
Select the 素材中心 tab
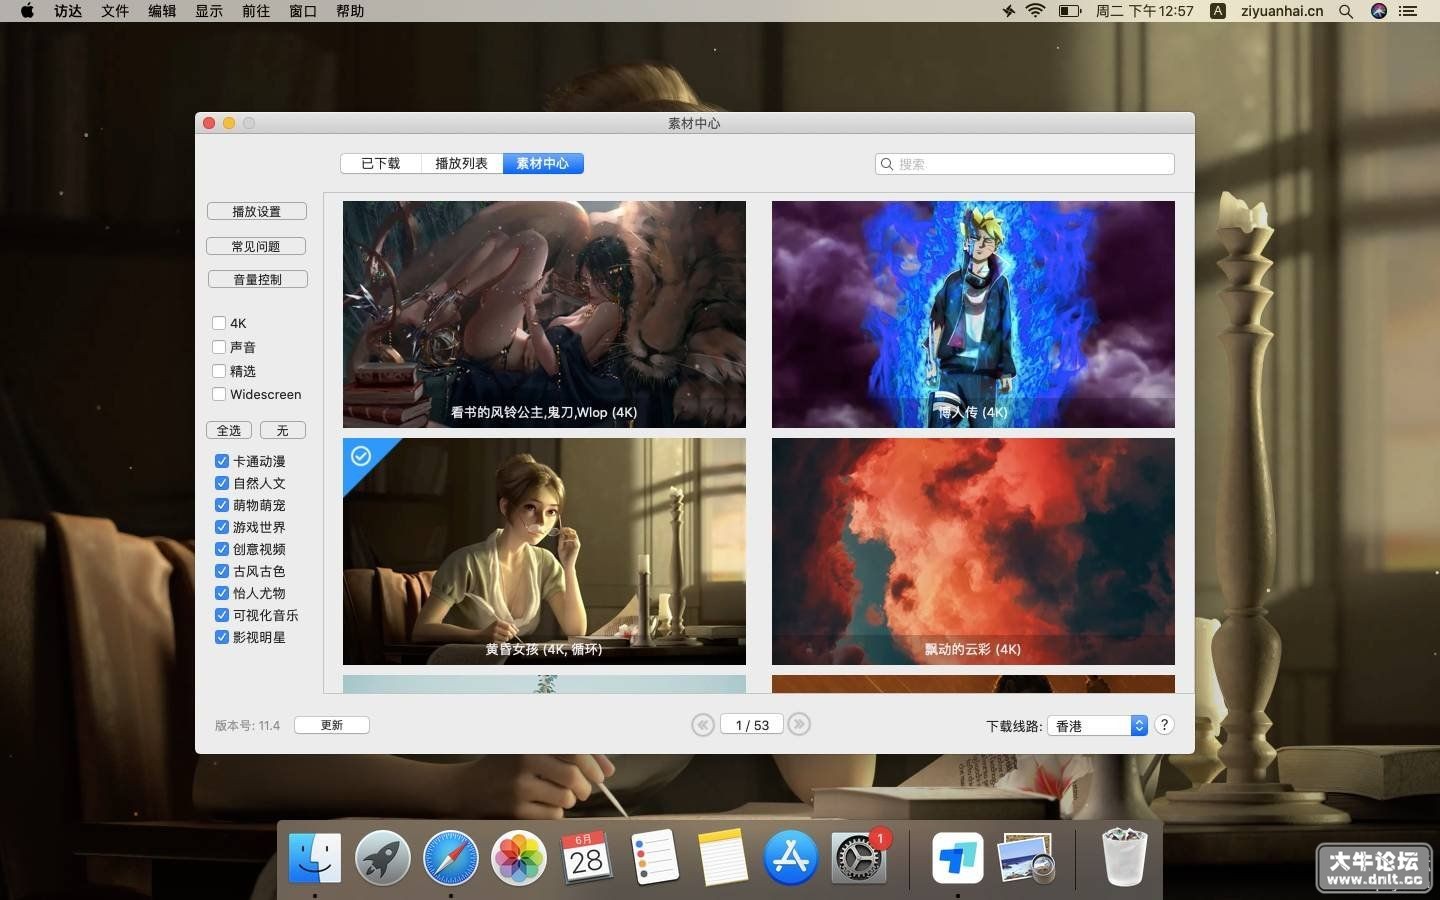(543, 164)
